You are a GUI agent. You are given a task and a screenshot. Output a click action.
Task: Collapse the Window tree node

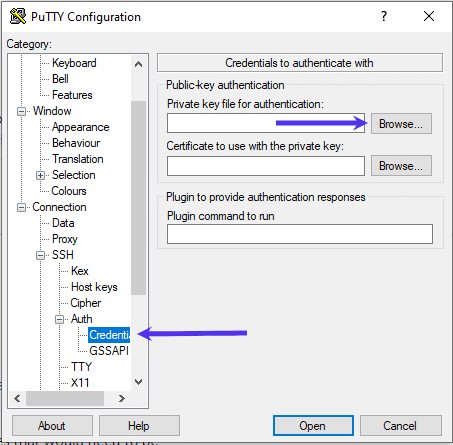click(x=21, y=111)
